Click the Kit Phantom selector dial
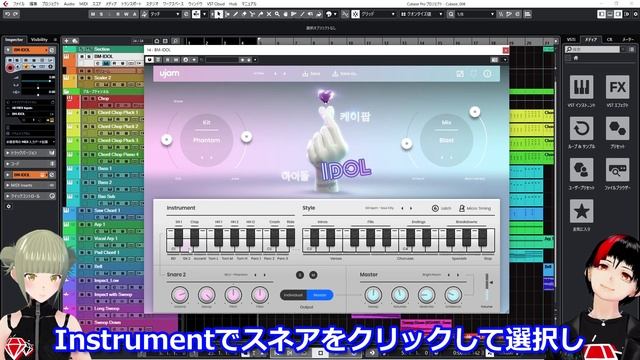 click(x=207, y=140)
